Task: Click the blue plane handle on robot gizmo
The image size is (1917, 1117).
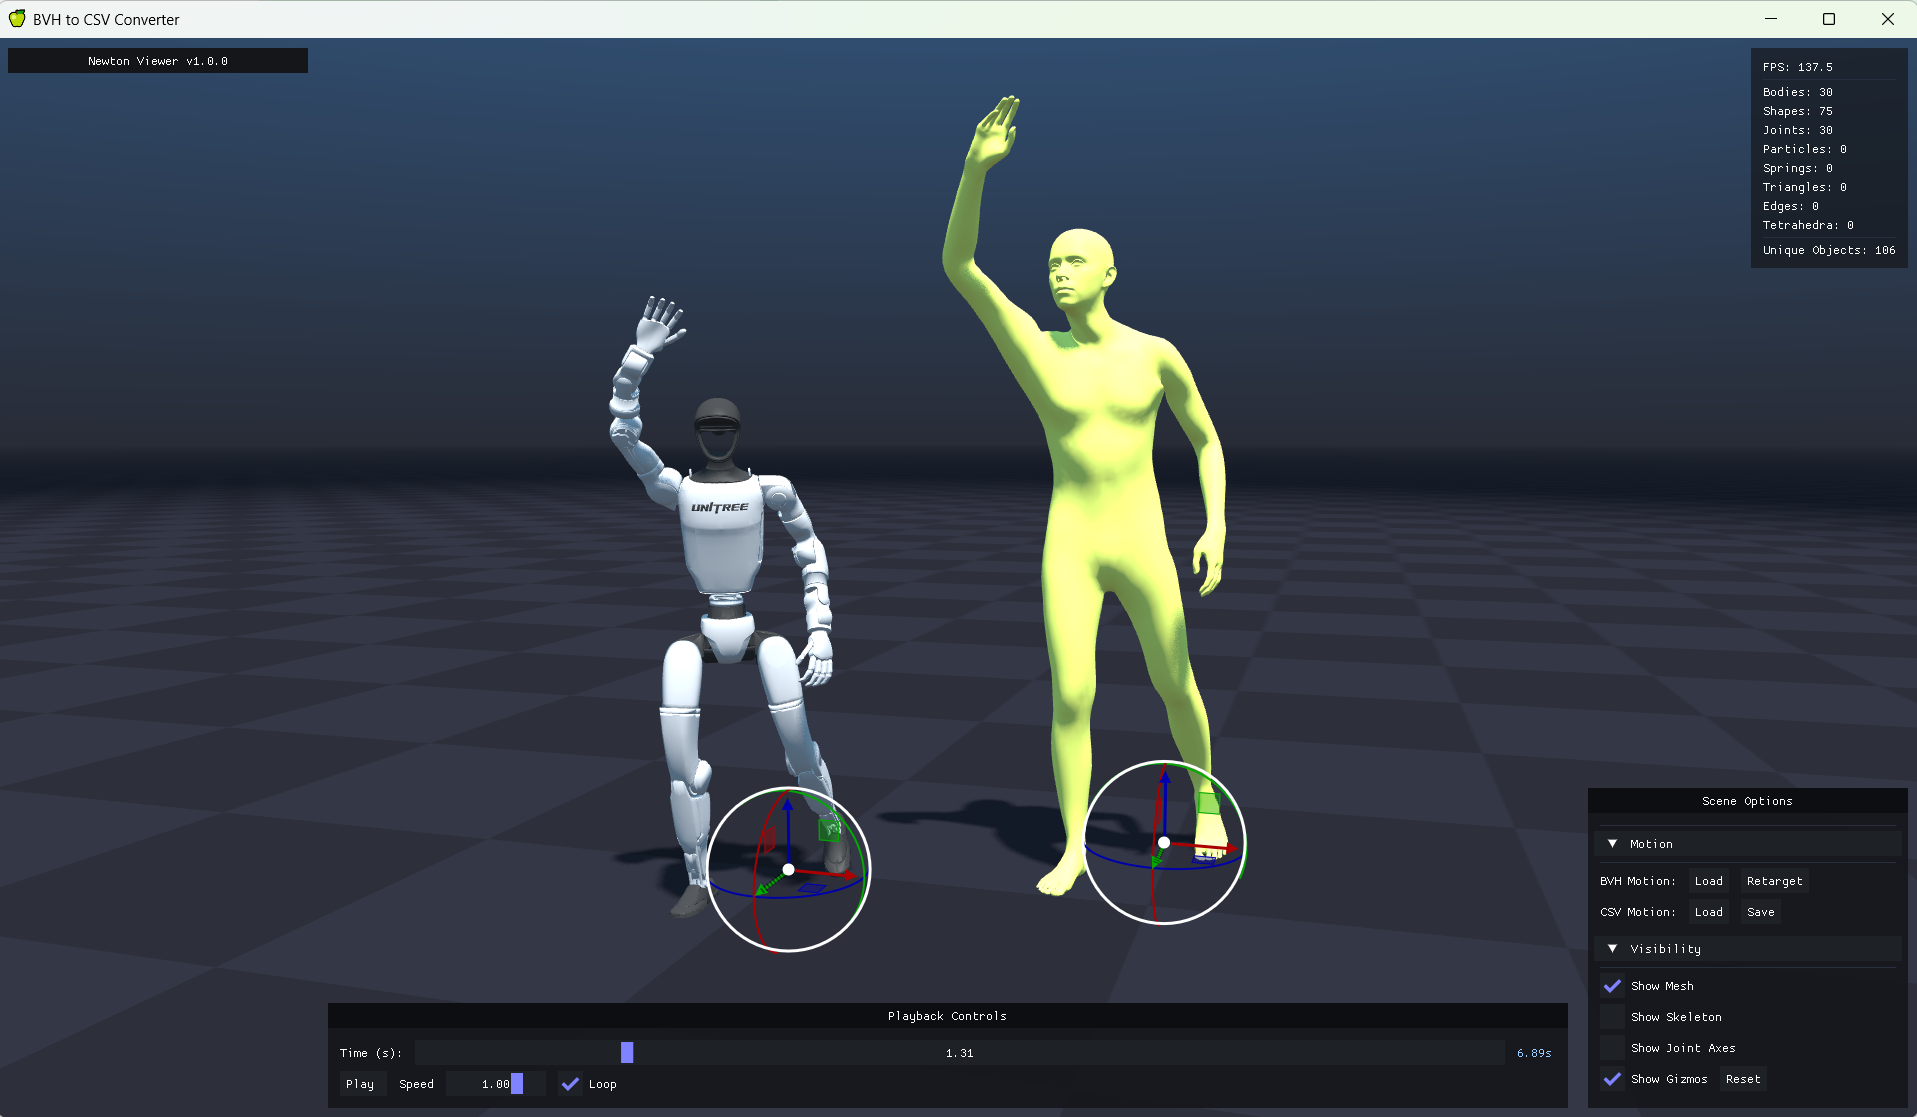Action: coord(812,888)
